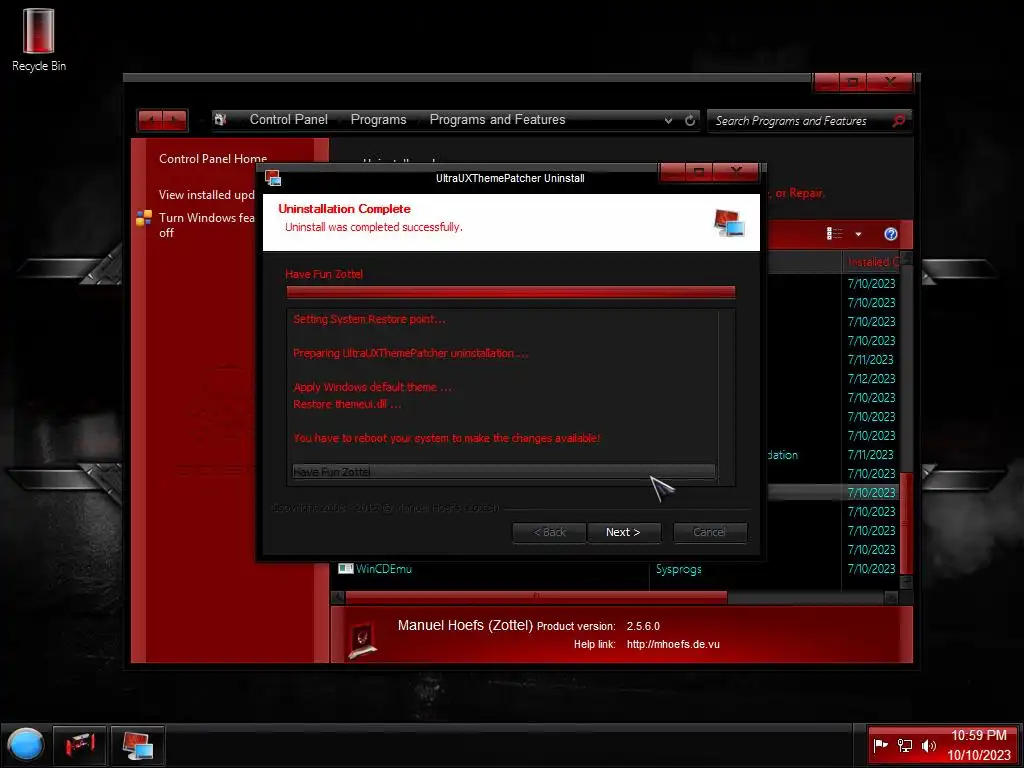Click the uninstall log's vertical scrollbar
The height and width of the screenshot is (768, 1024).
(726, 396)
